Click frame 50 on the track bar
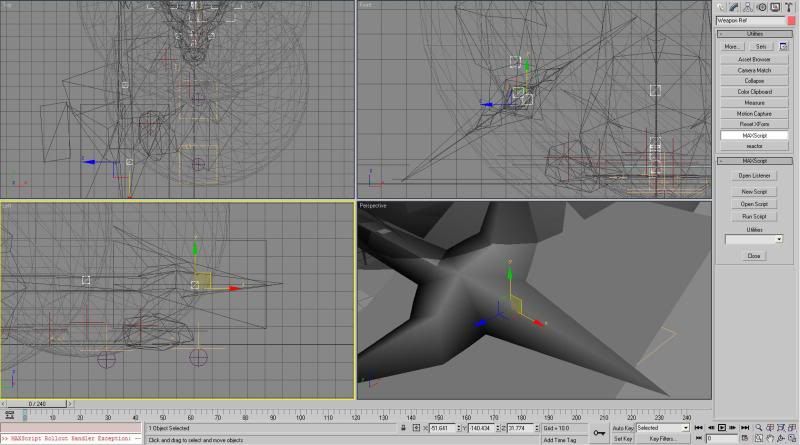800x445 pixels. tap(163, 417)
